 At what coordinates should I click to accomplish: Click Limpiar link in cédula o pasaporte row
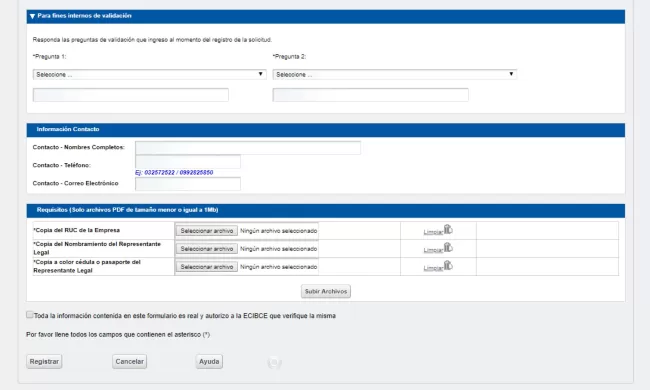click(433, 268)
